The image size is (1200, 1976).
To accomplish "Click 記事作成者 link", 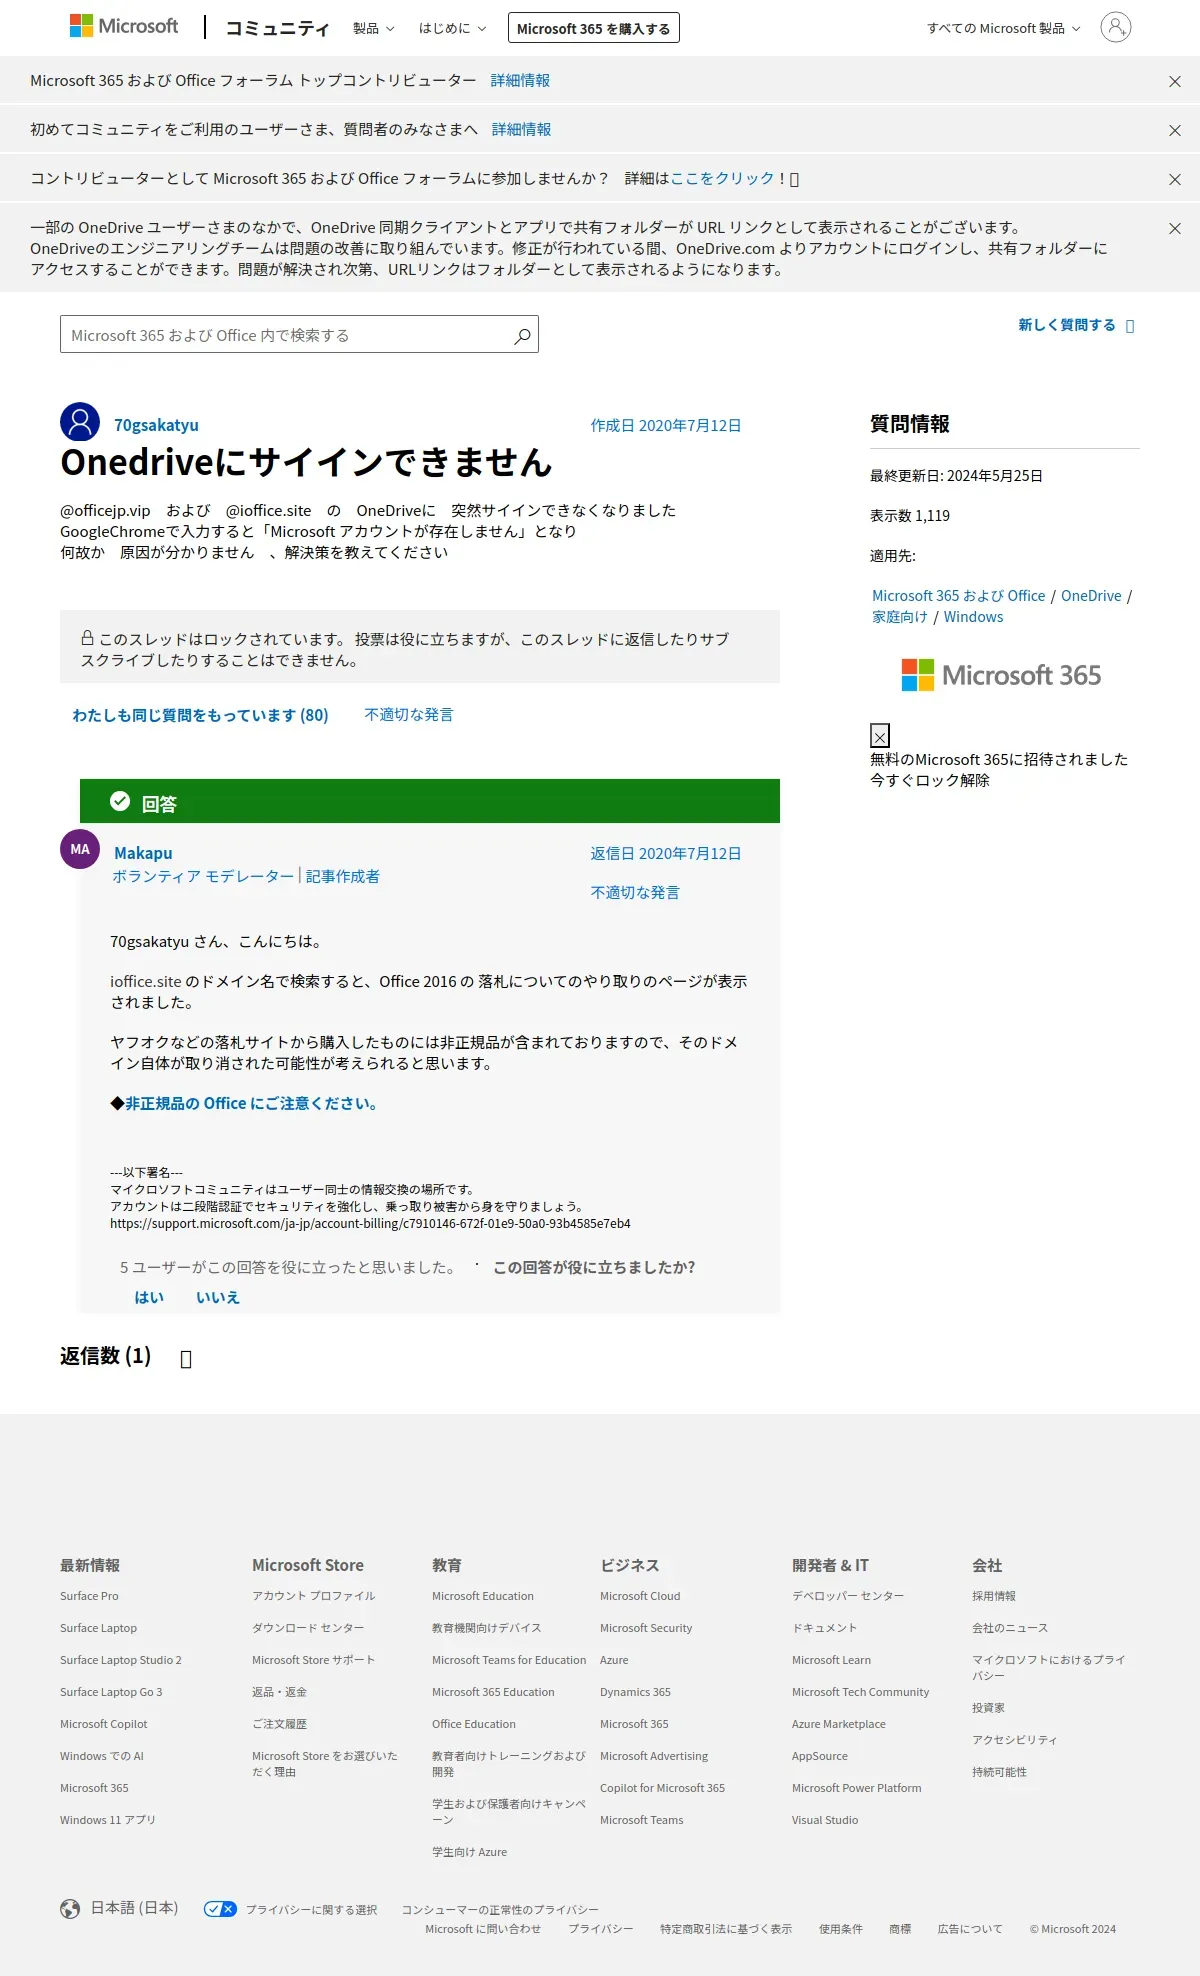I will click(x=343, y=877).
